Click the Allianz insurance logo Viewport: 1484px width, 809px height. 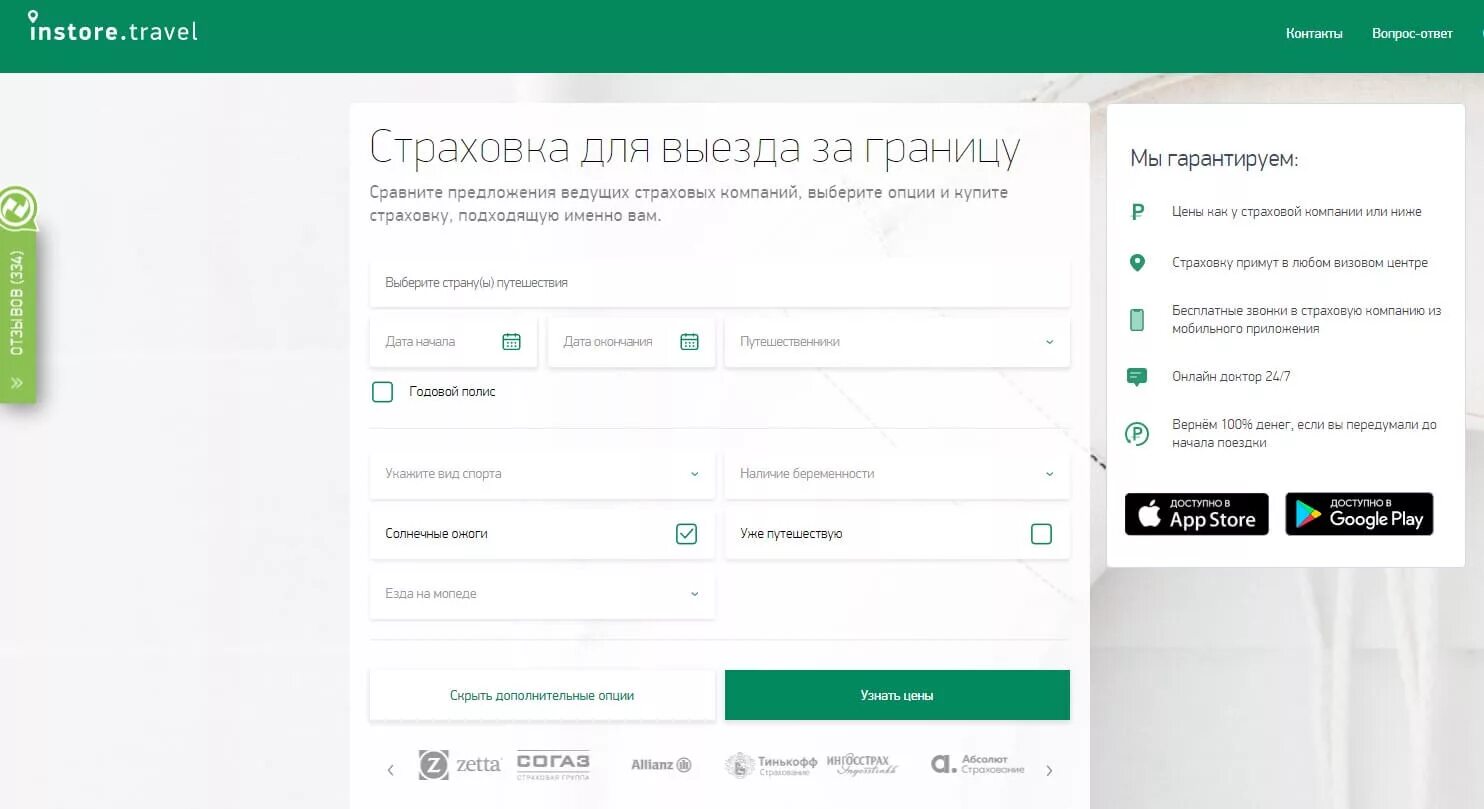coord(661,765)
